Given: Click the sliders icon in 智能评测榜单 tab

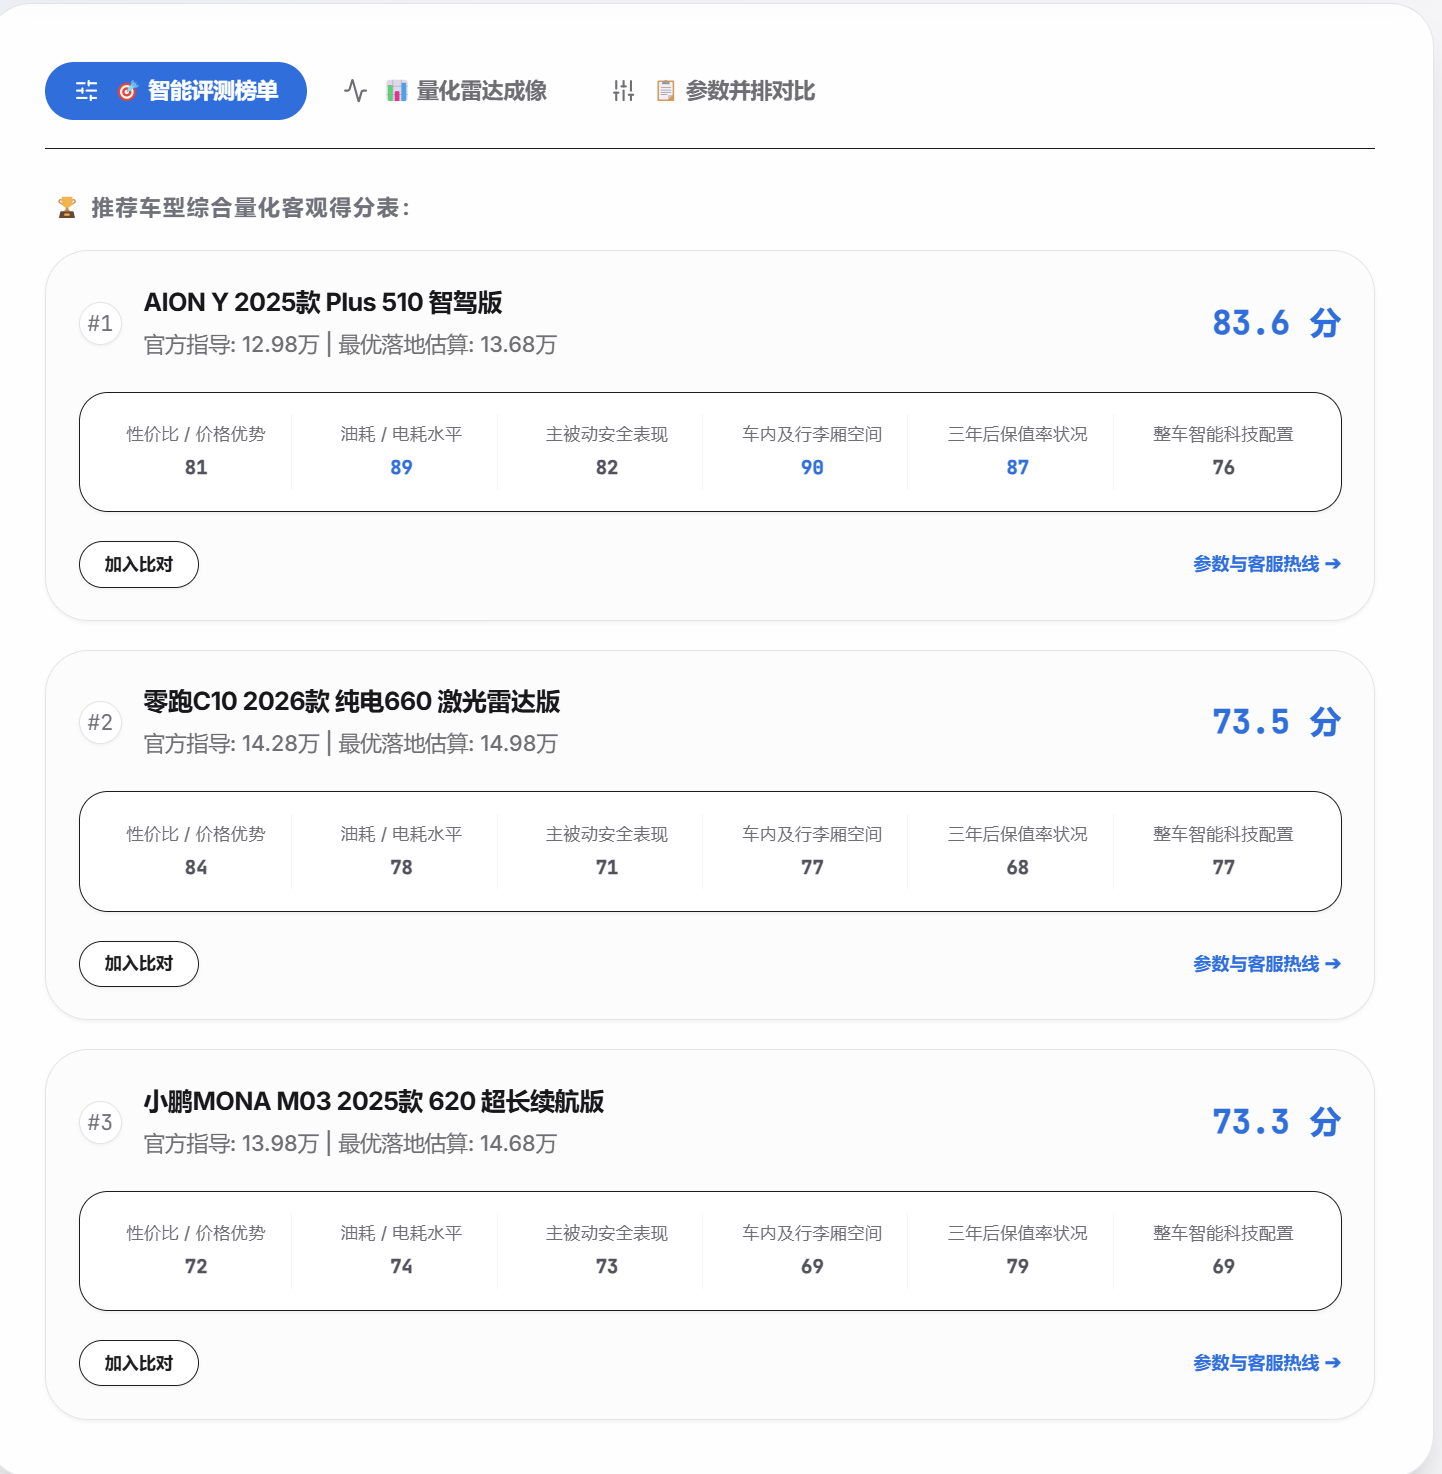Looking at the screenshot, I should 87,91.
